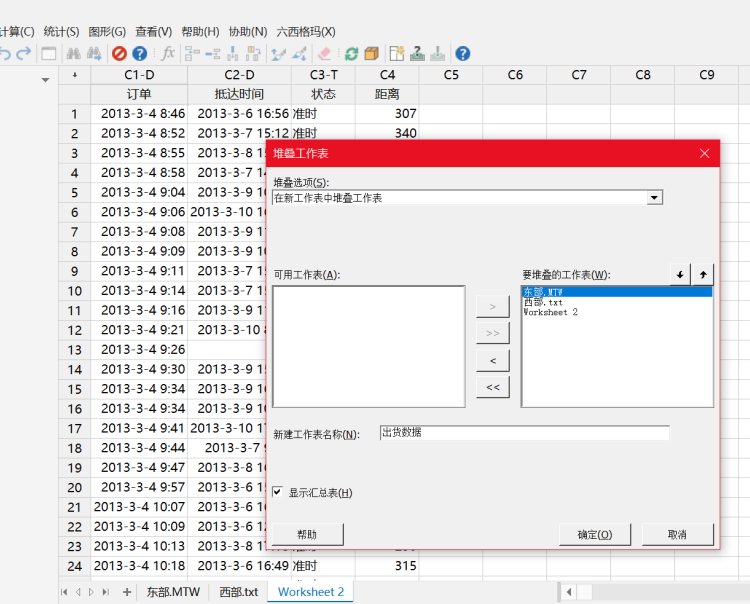750x604 pixels.
Task: Click 确定(O) to confirm stacking
Action: tap(595, 534)
